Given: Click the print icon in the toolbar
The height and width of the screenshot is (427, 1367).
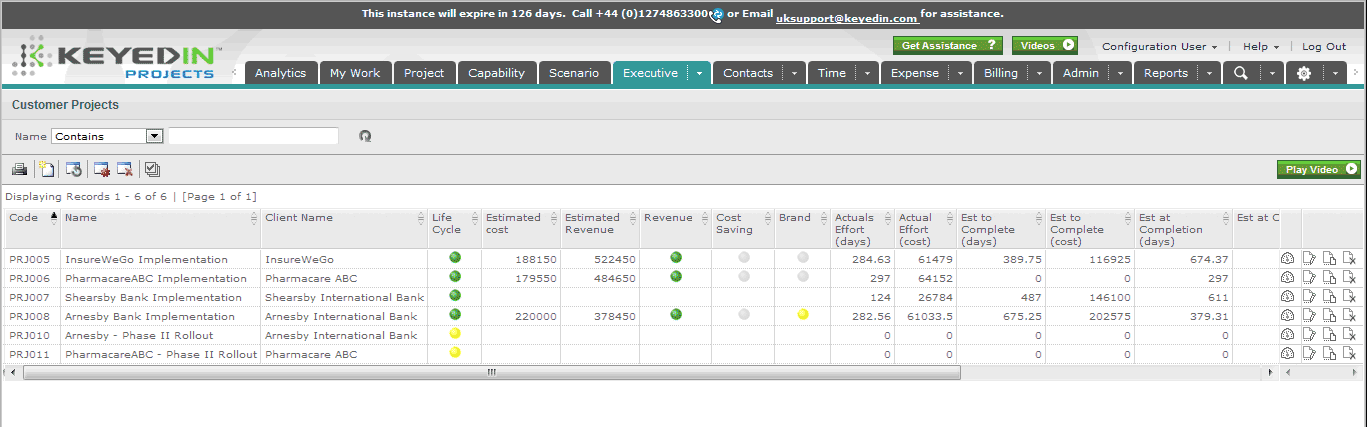Looking at the screenshot, I should [20, 170].
